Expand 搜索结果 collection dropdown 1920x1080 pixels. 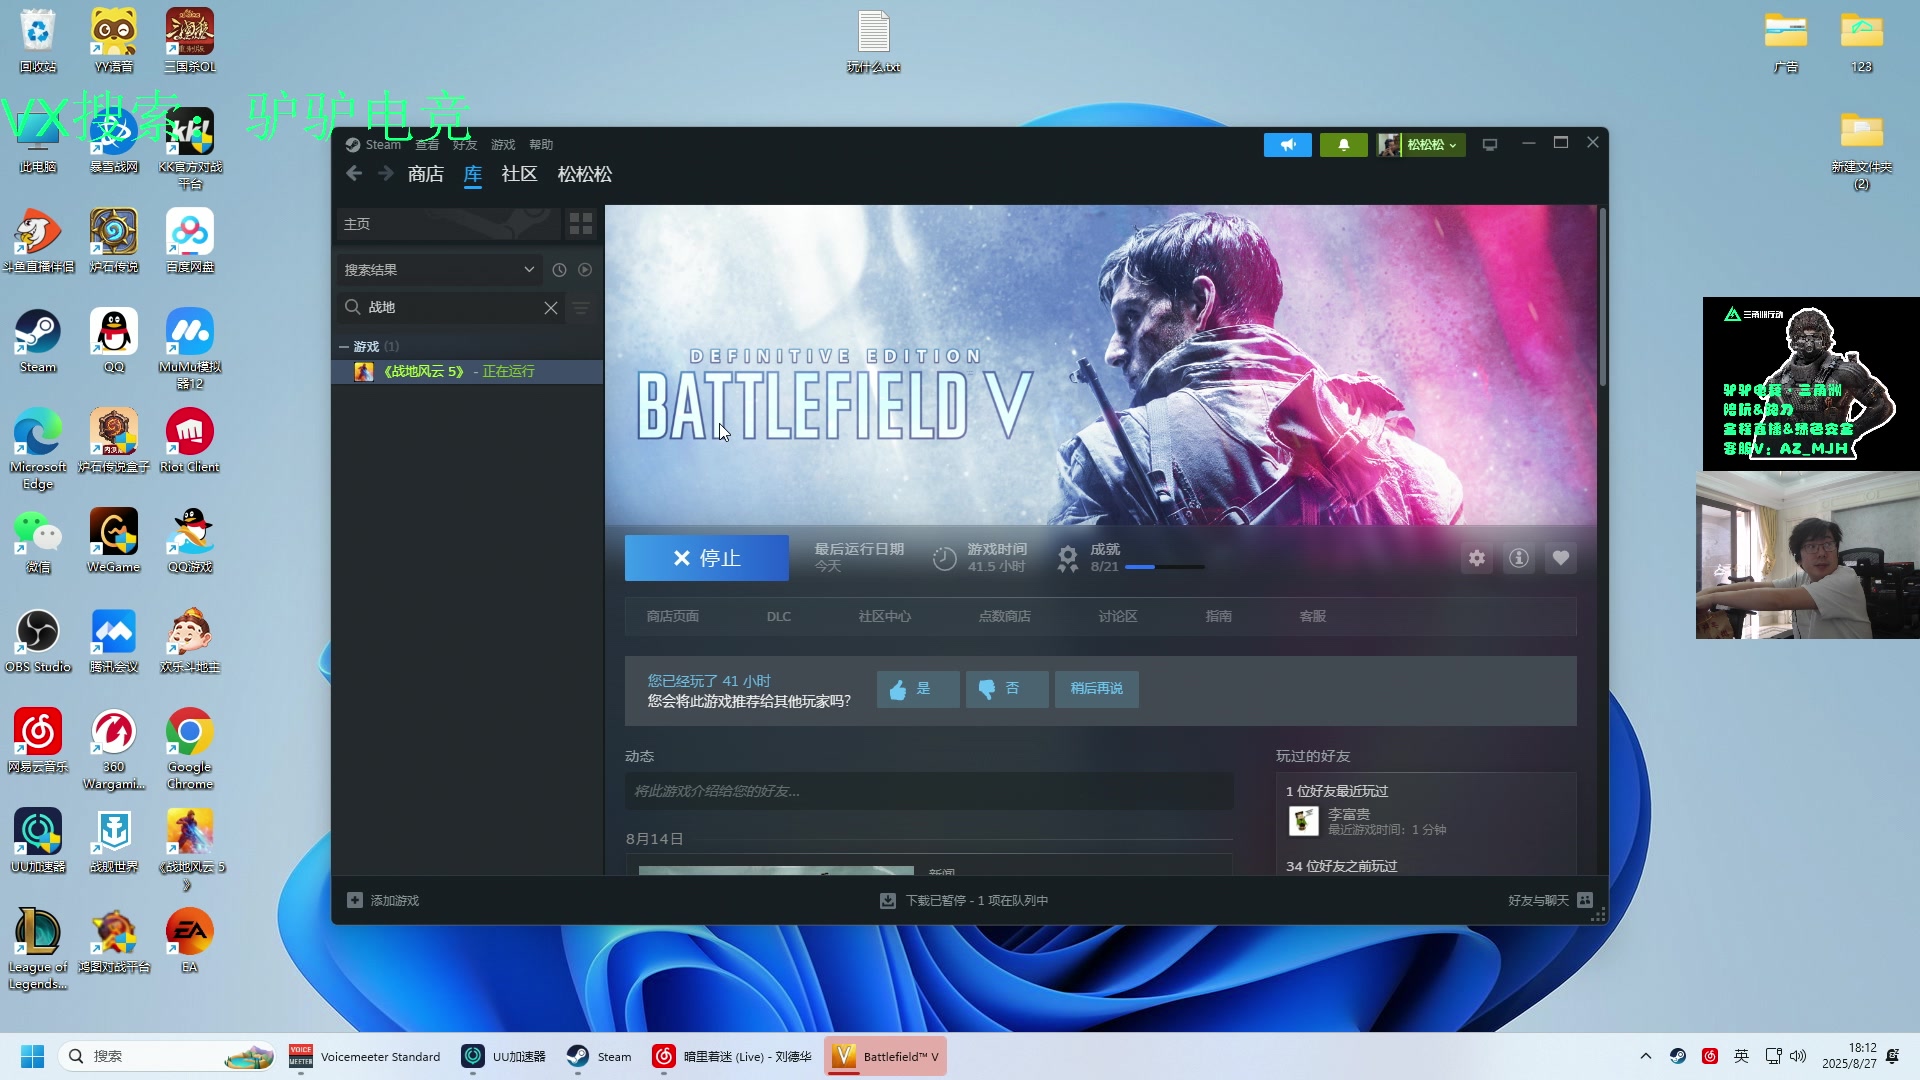[x=440, y=270]
